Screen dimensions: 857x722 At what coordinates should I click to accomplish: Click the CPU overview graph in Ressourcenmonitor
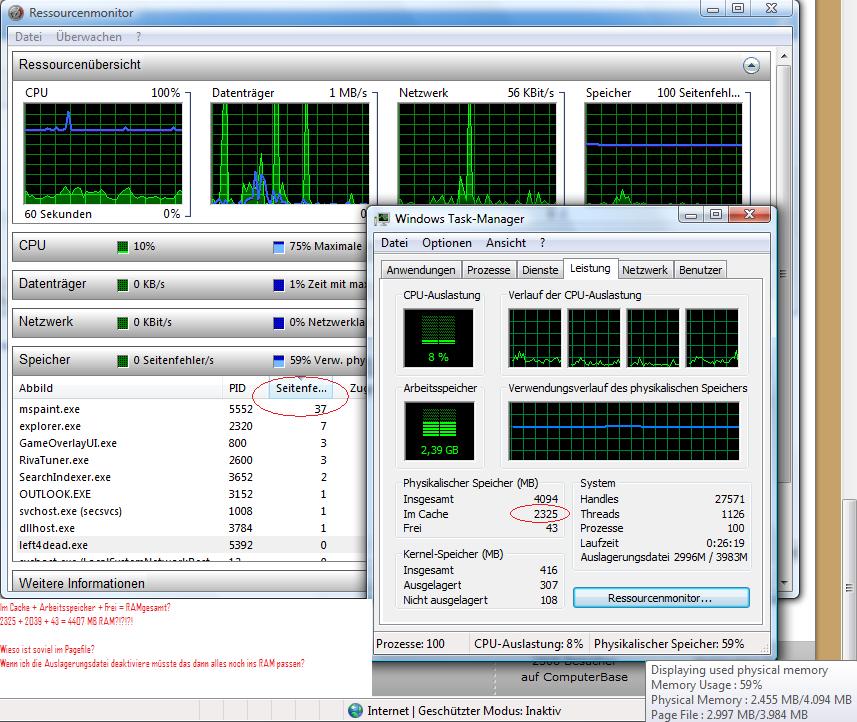[x=103, y=154]
